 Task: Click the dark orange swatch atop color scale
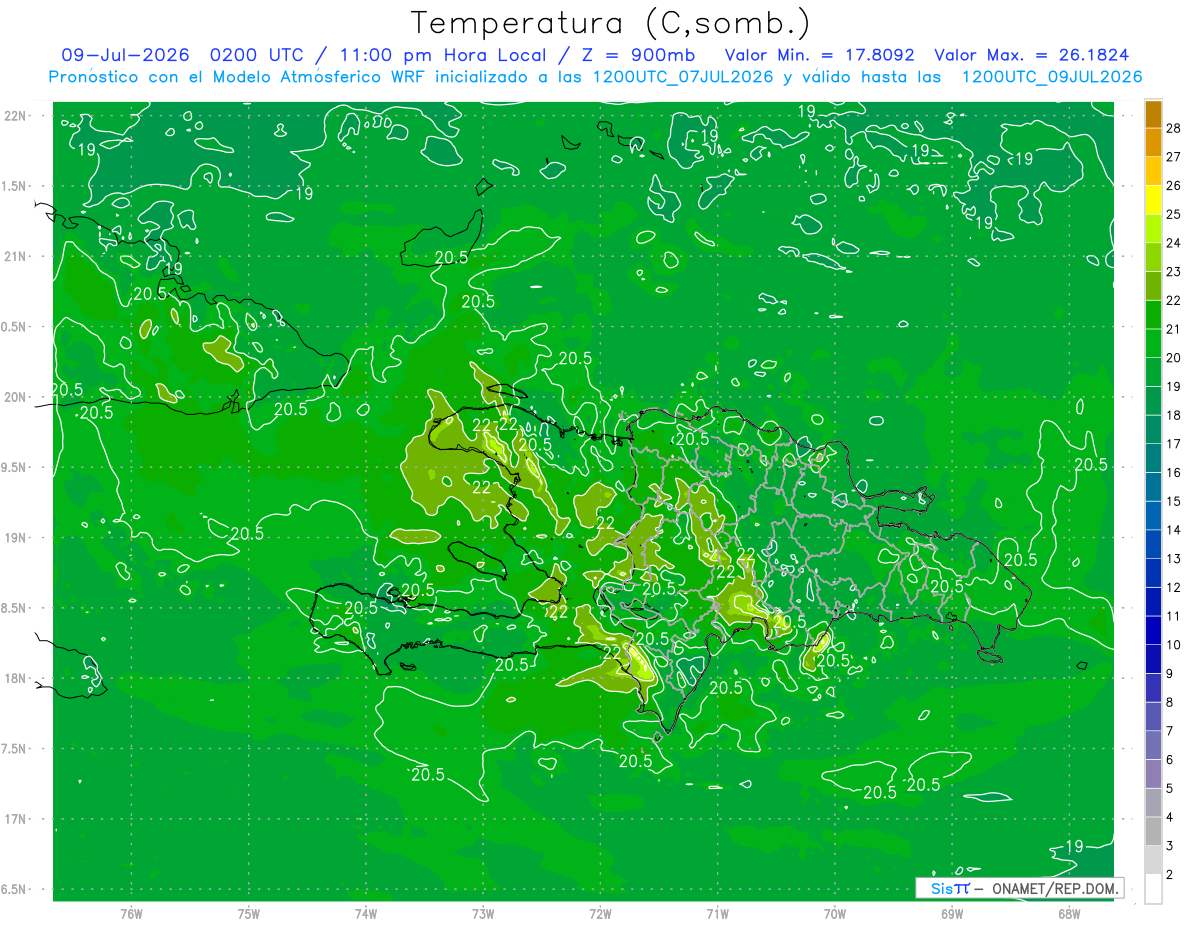coord(1153,114)
